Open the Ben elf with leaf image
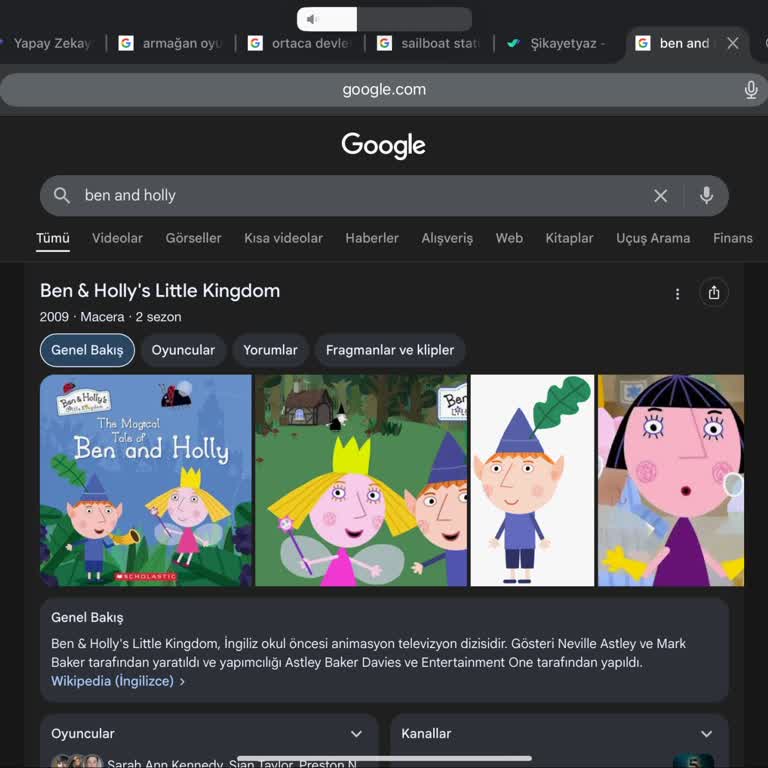768x768 pixels. pos(532,480)
